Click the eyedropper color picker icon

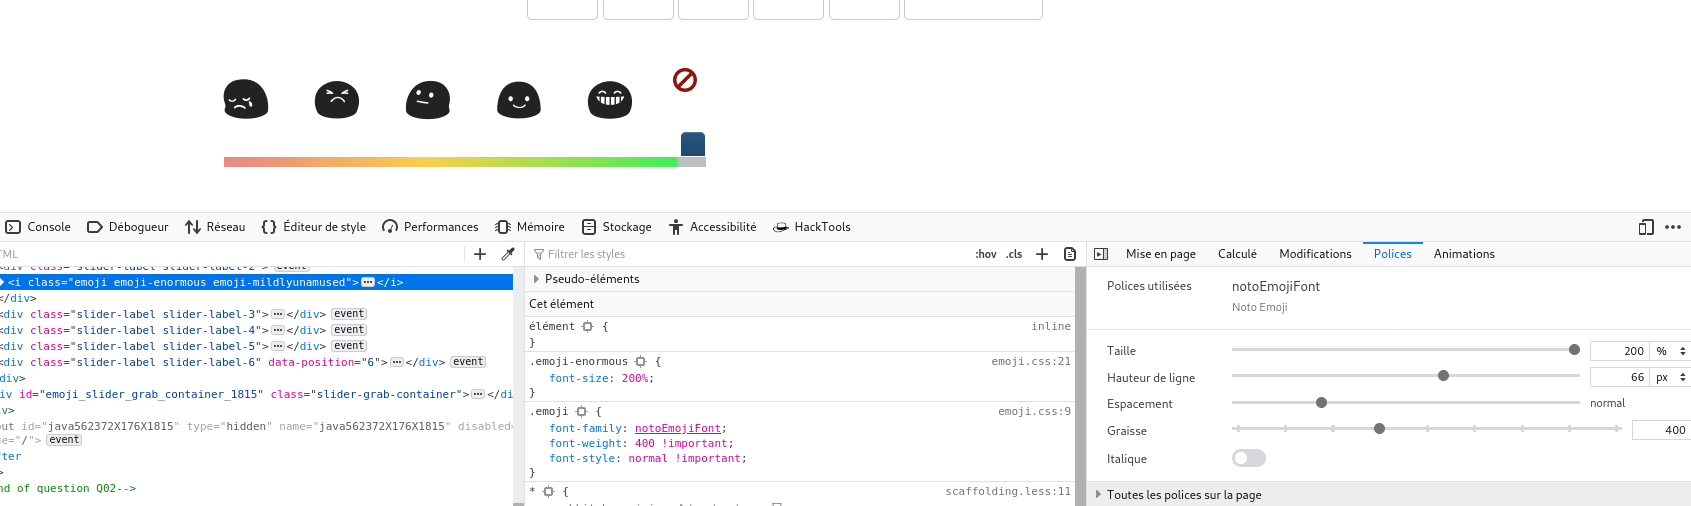tap(508, 254)
